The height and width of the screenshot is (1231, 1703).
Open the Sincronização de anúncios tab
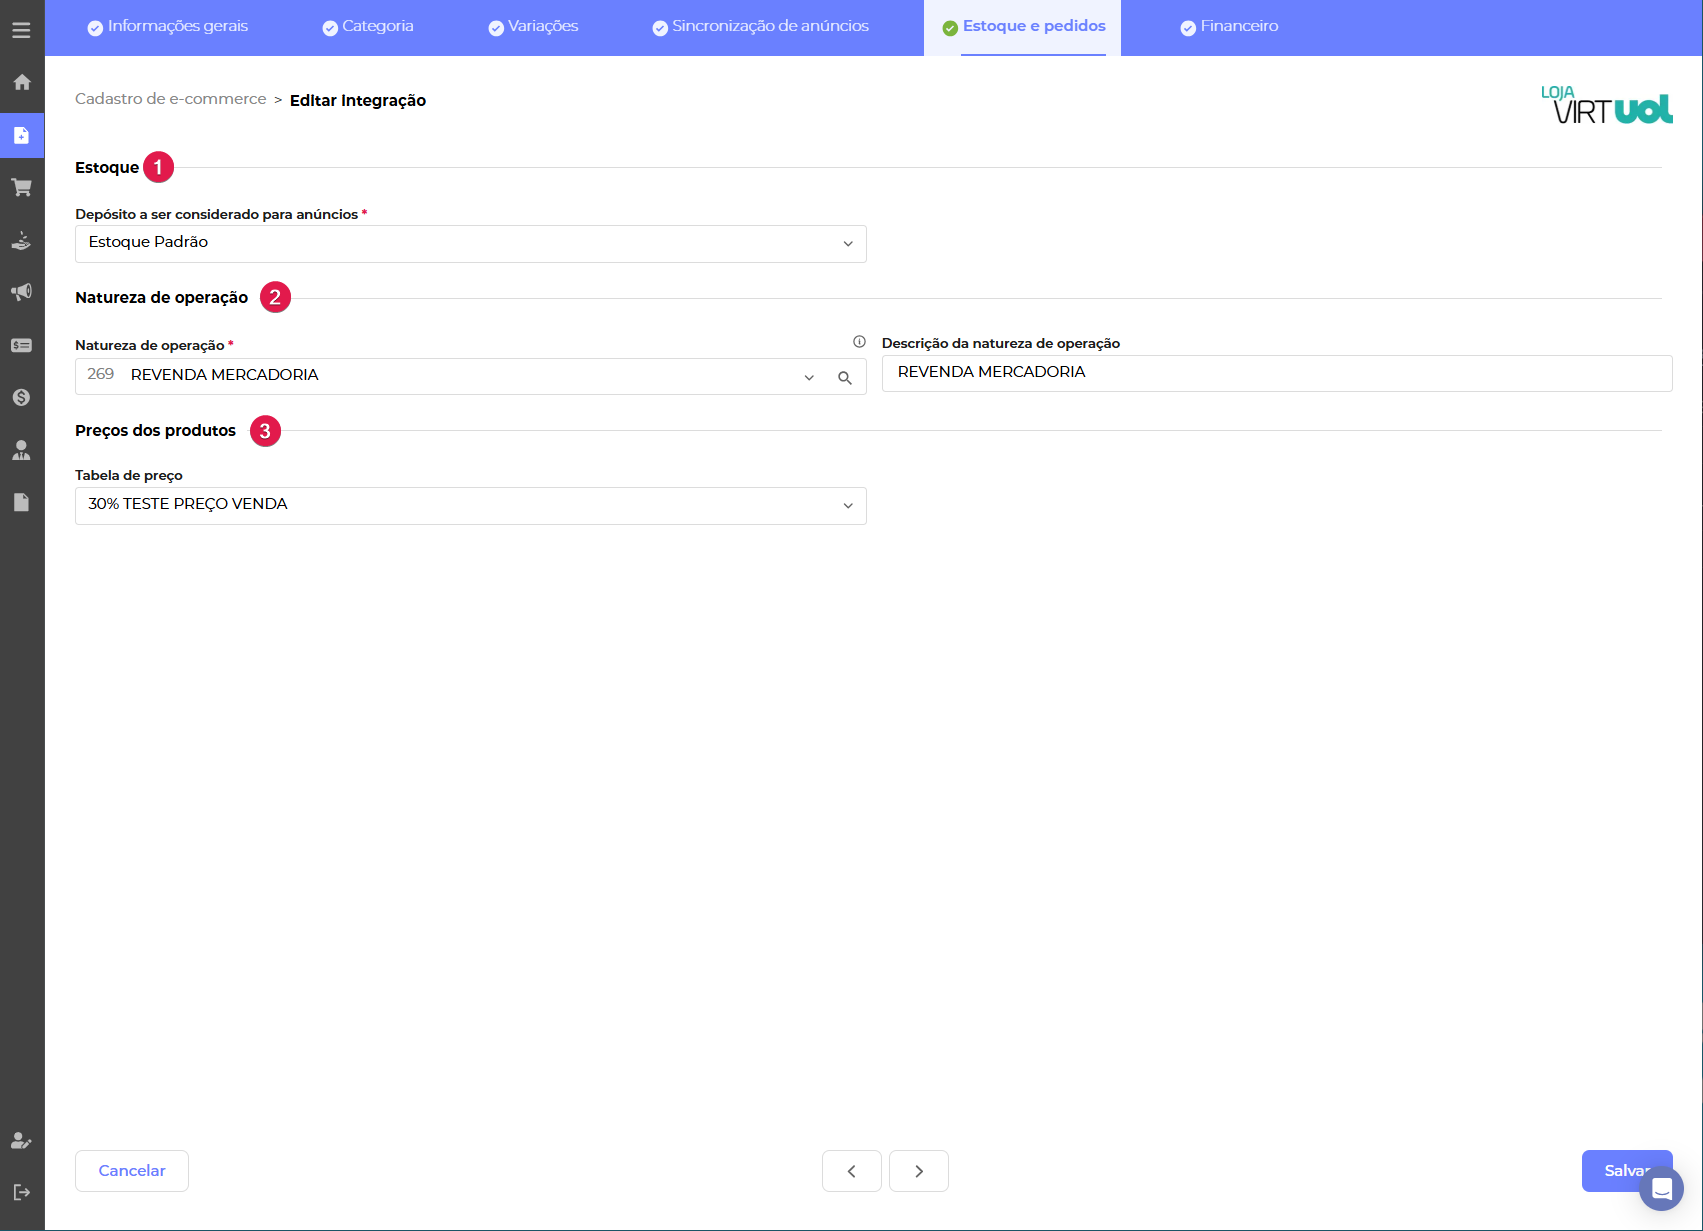(760, 27)
